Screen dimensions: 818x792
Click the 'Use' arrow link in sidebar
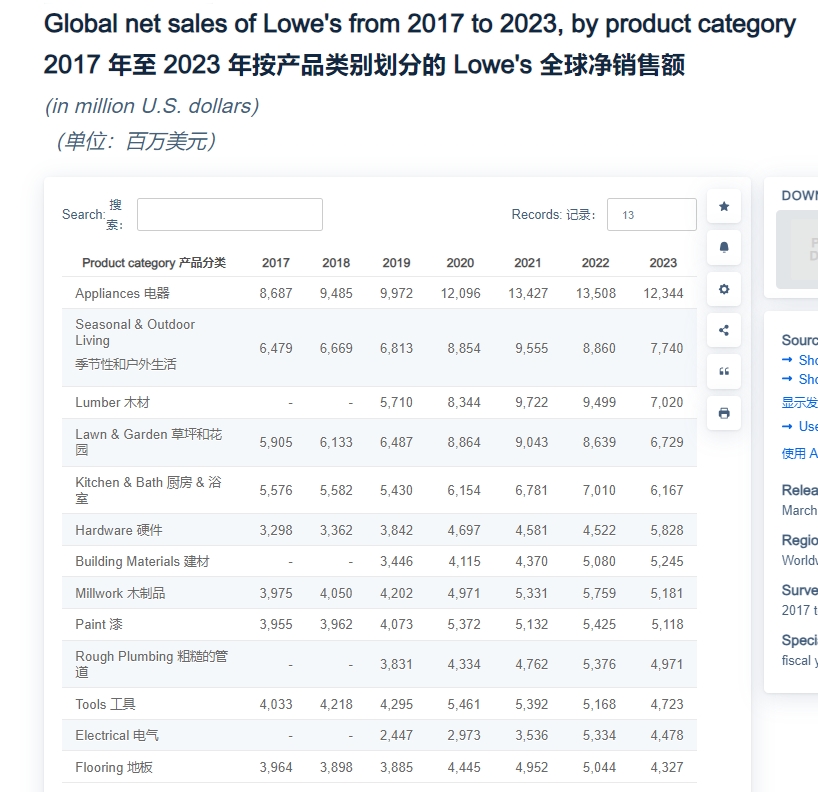pyautogui.click(x=802, y=426)
